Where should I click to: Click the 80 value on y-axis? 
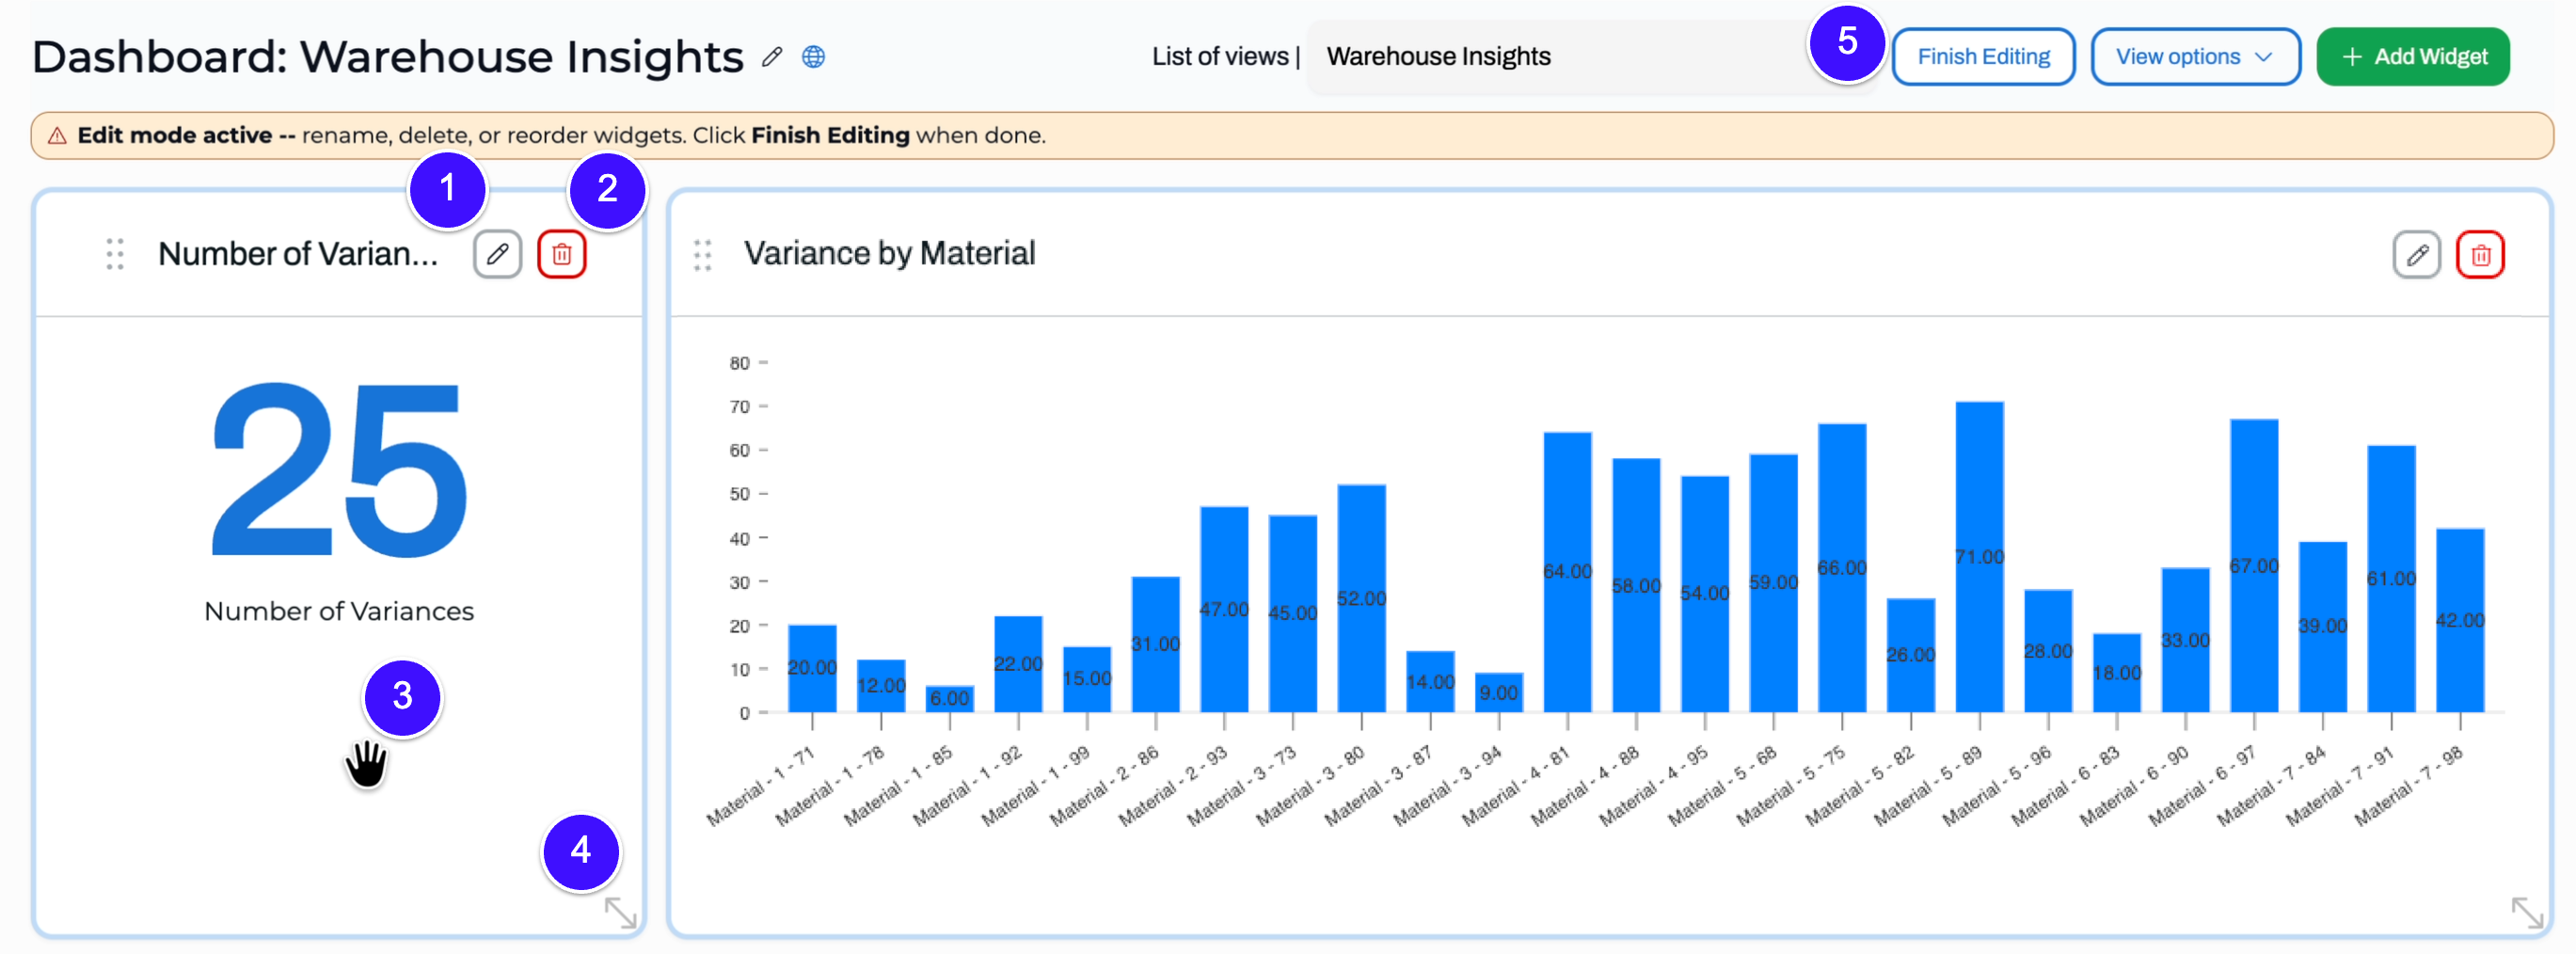(x=739, y=363)
